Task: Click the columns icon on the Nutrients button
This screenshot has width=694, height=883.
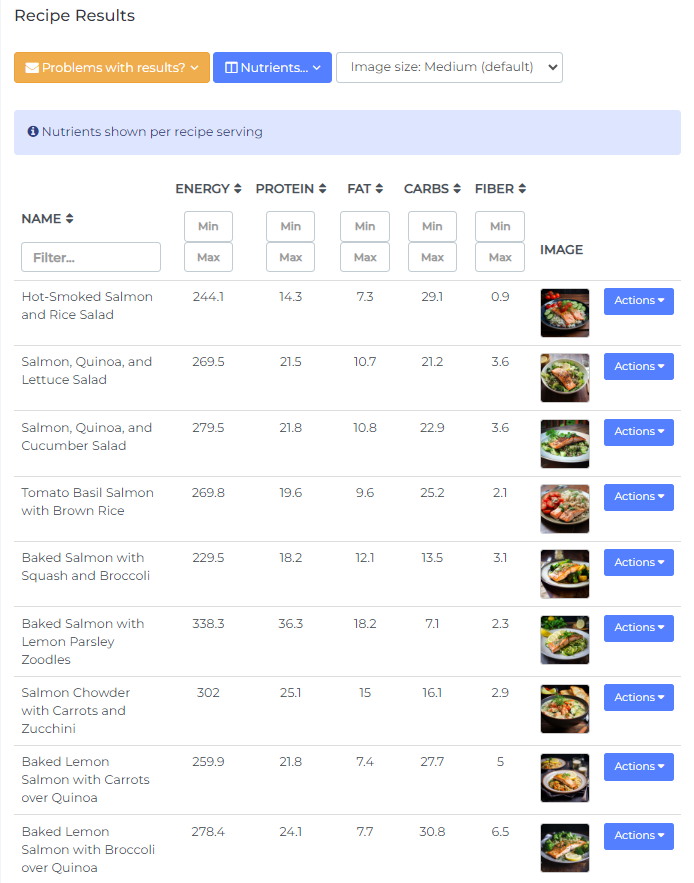Action: point(234,68)
